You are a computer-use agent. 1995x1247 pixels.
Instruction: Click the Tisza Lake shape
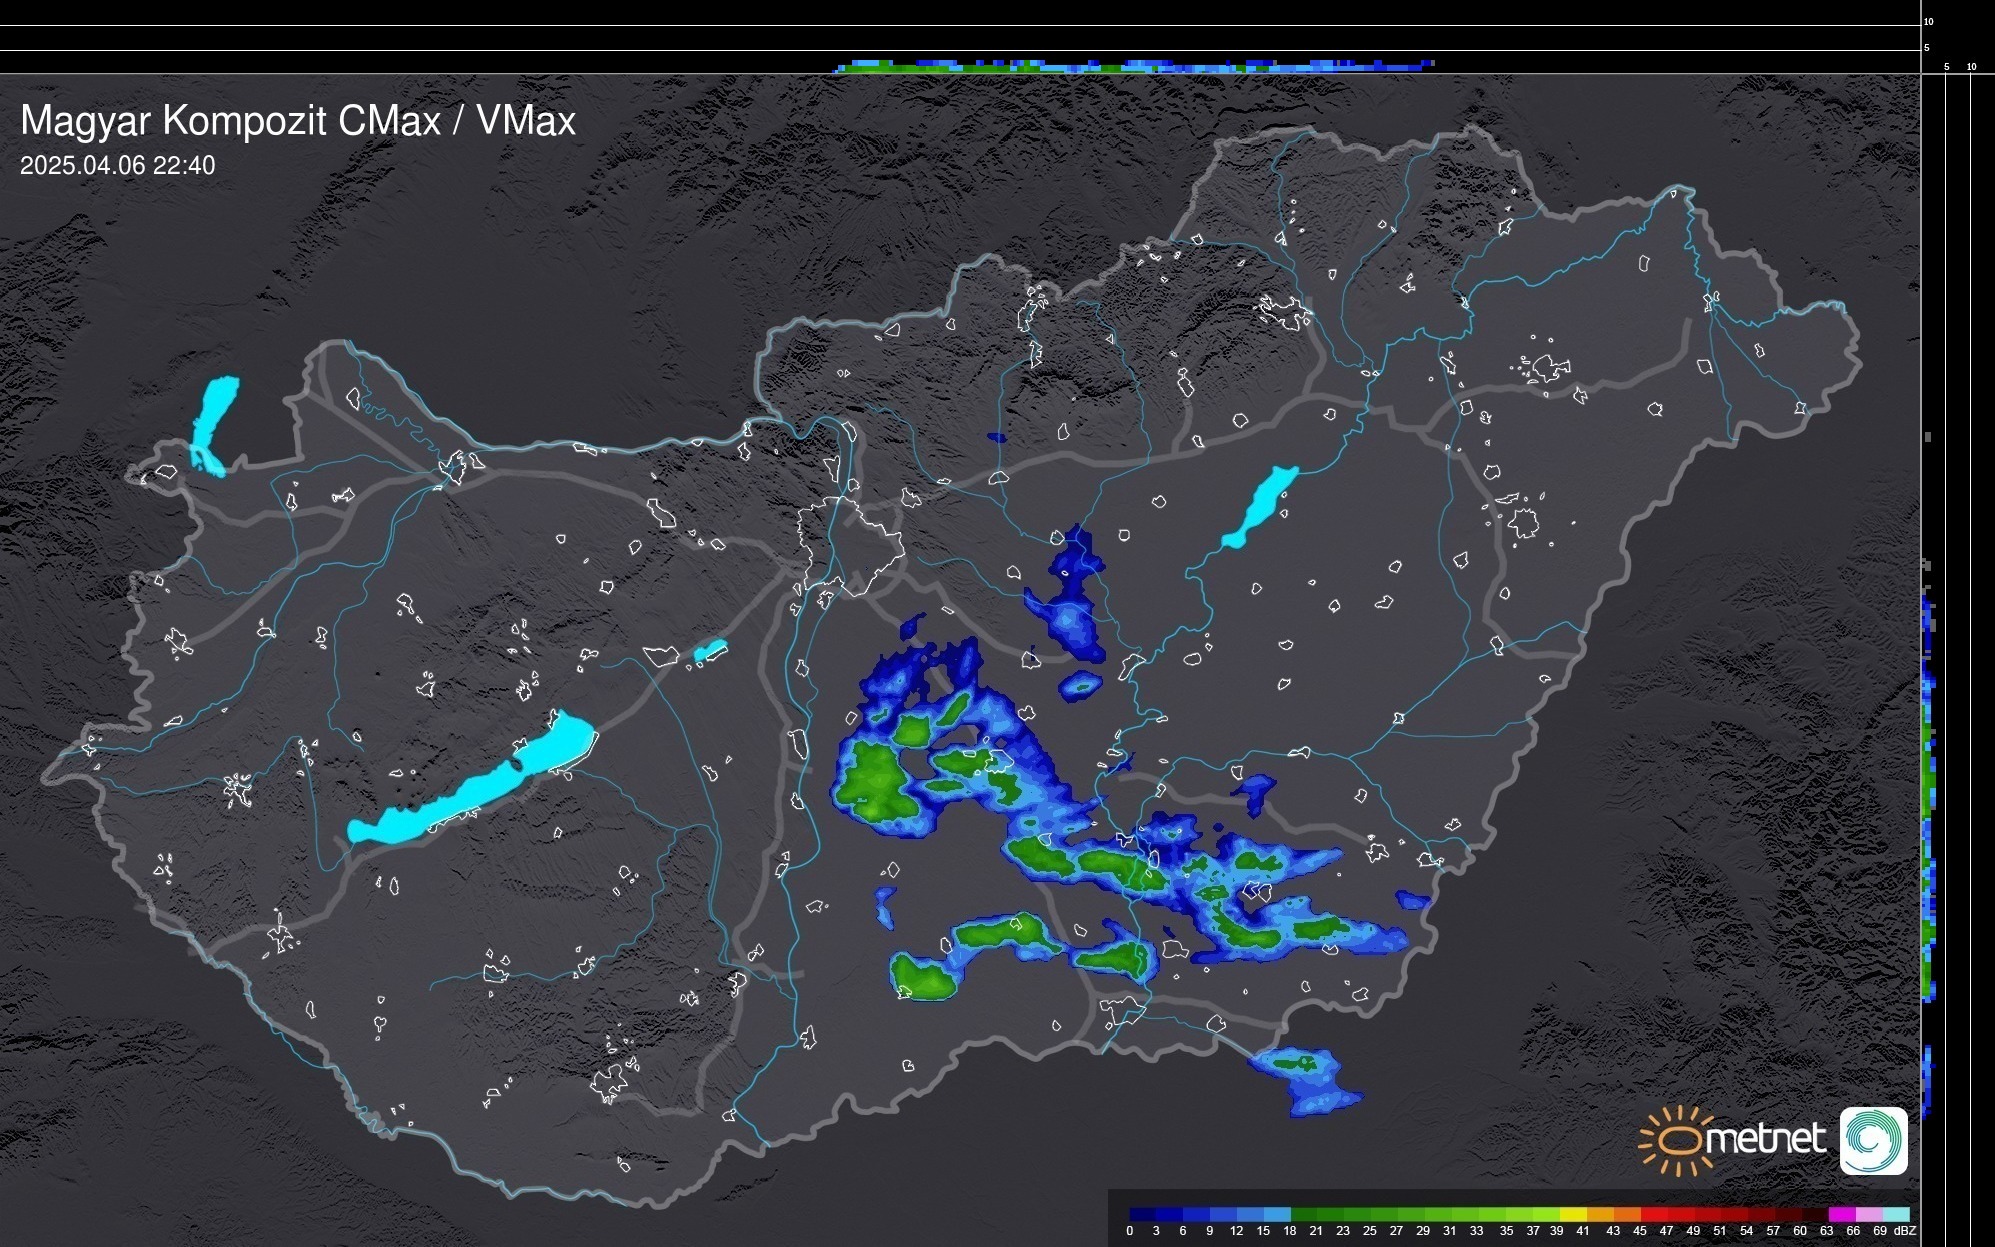click(x=1259, y=507)
